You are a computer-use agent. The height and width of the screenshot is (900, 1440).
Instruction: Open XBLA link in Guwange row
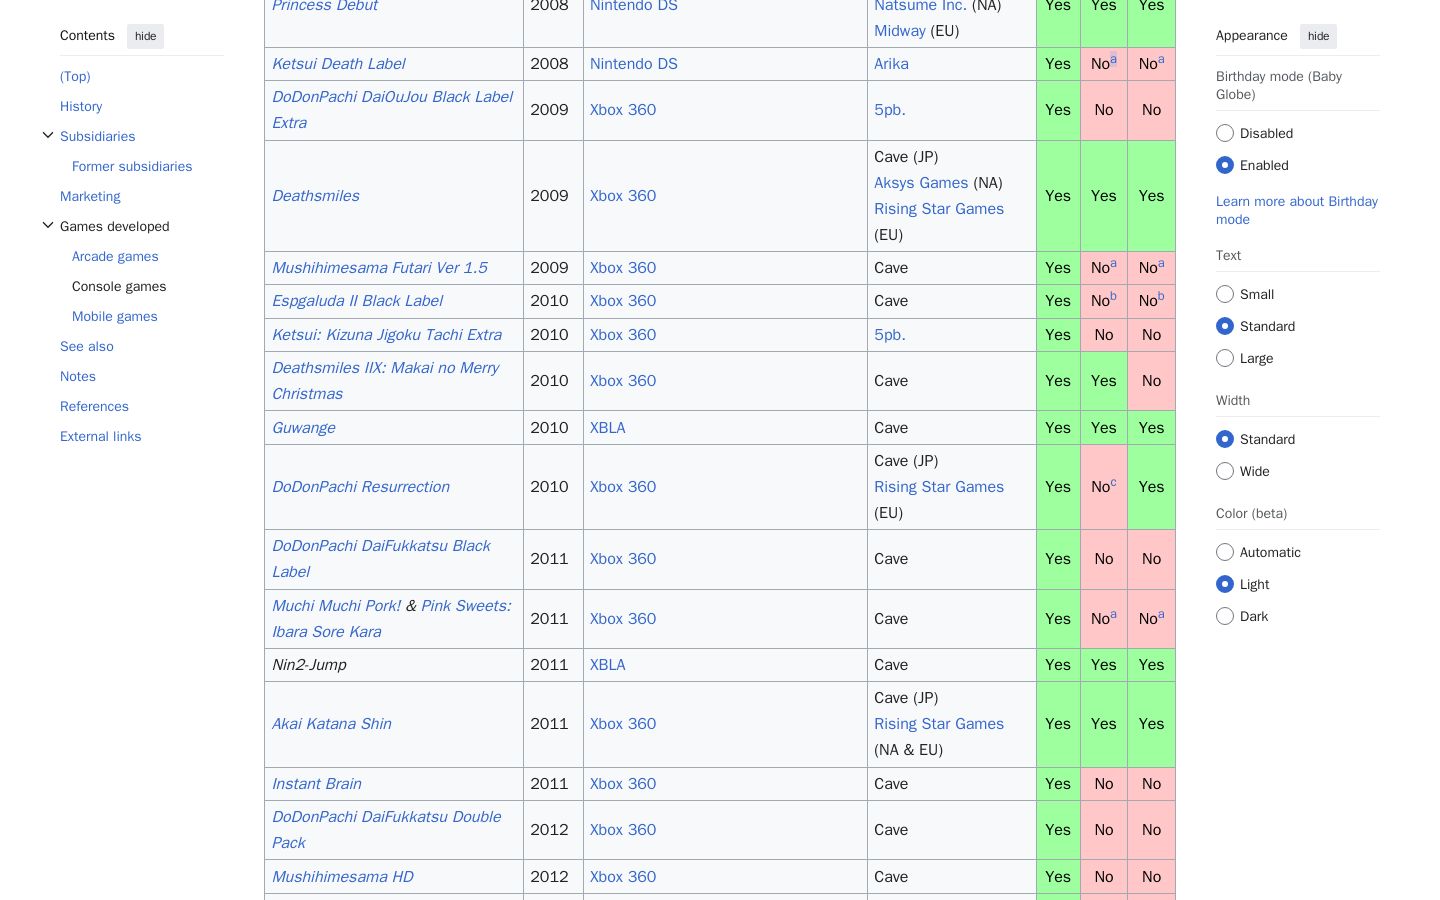608,428
